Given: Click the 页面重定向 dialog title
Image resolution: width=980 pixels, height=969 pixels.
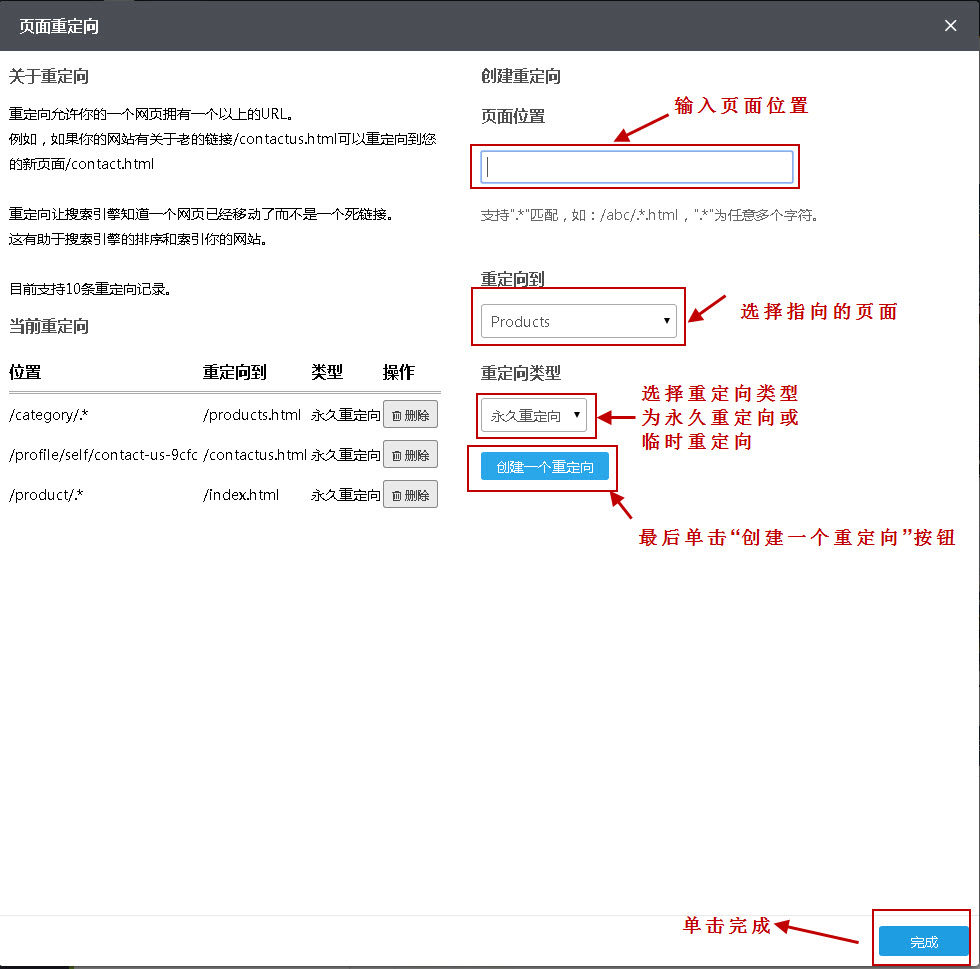Looking at the screenshot, I should [59, 27].
